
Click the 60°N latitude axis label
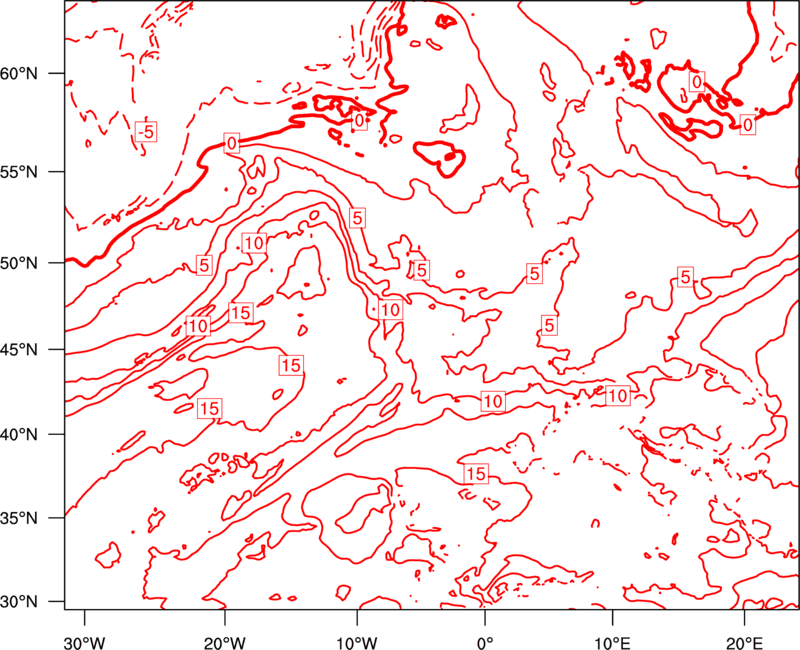click(x=19, y=74)
